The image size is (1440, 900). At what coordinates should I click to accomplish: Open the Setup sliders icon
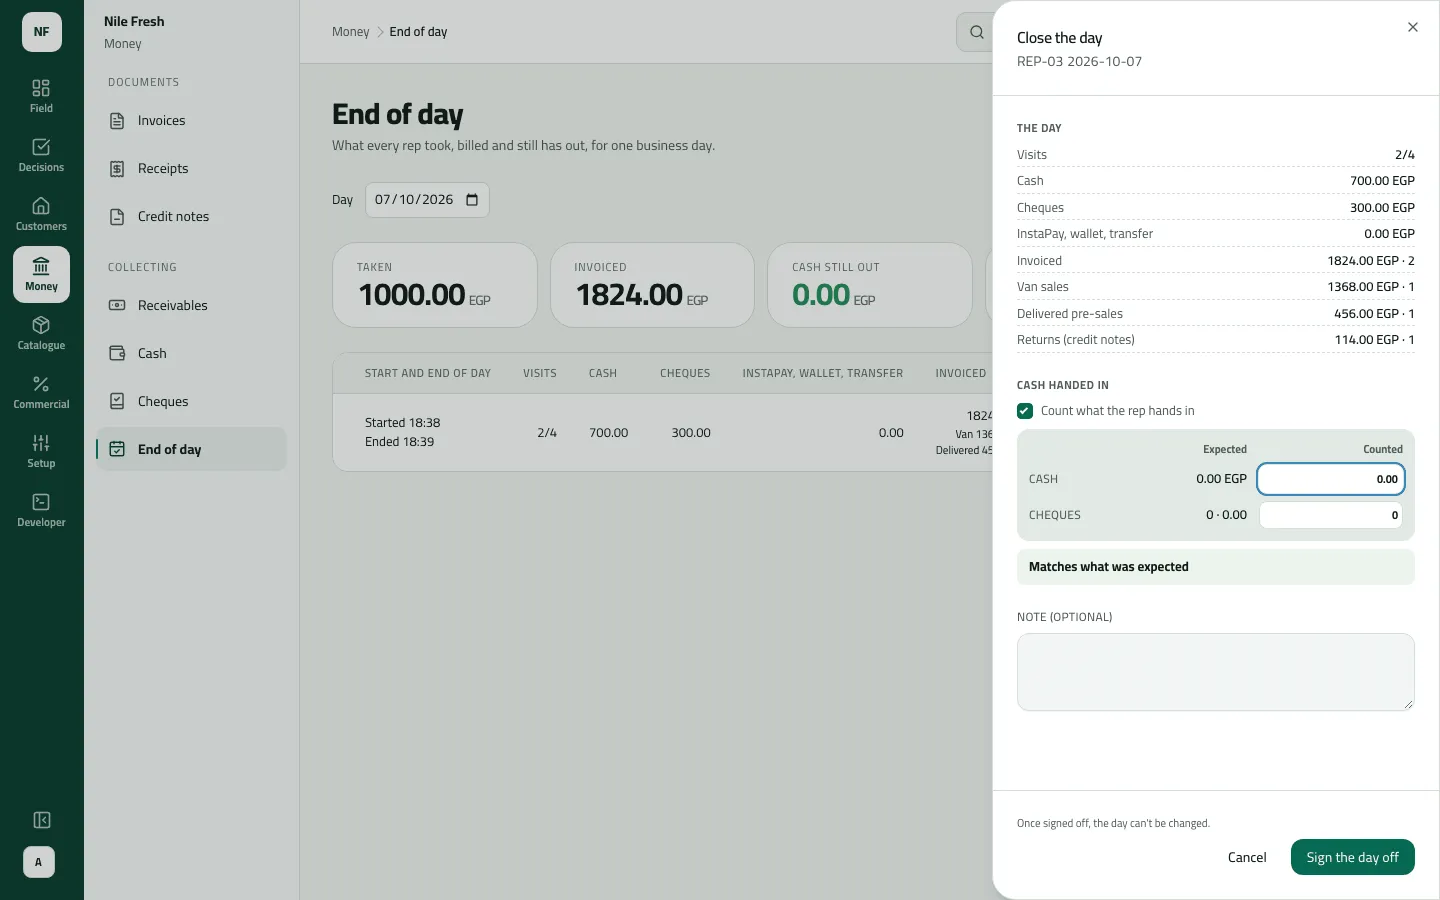[x=41, y=451]
